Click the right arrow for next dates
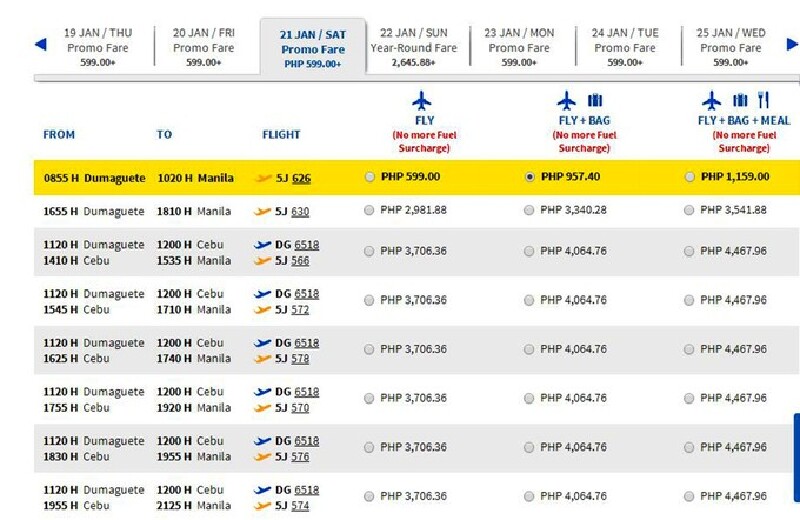Screen dimensions: 800x520 point(792,44)
